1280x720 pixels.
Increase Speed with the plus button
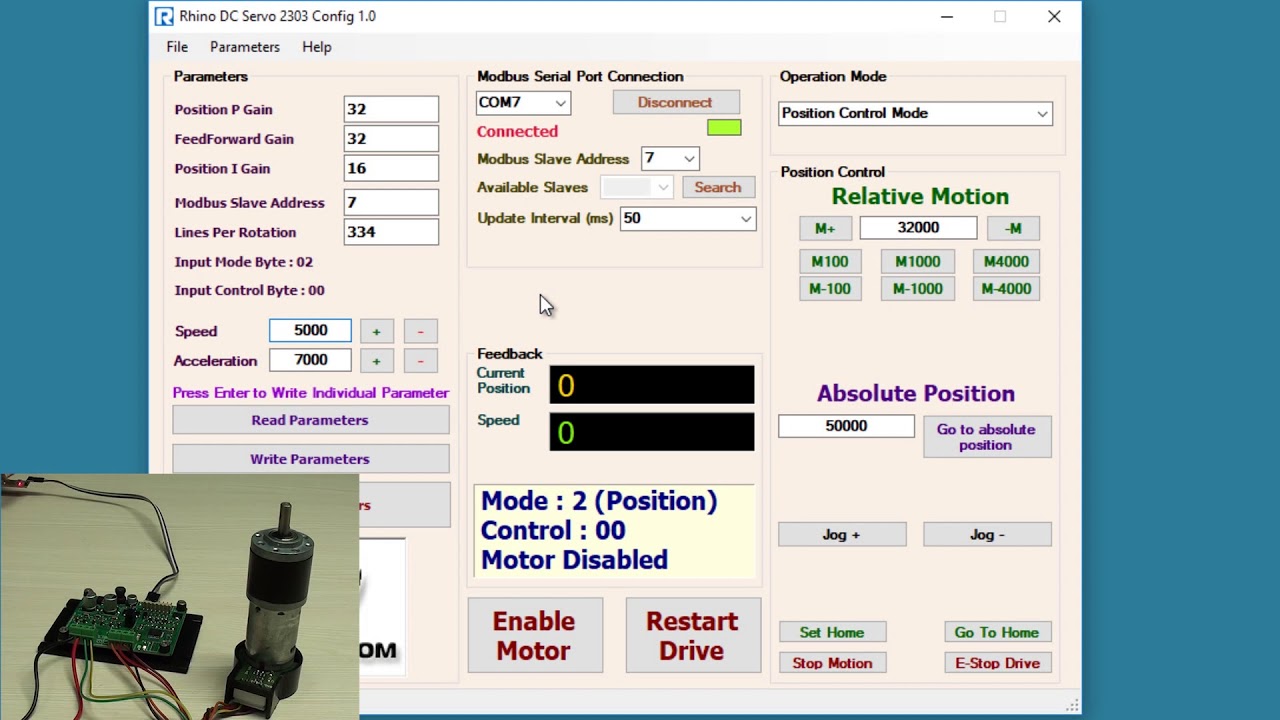click(x=376, y=331)
